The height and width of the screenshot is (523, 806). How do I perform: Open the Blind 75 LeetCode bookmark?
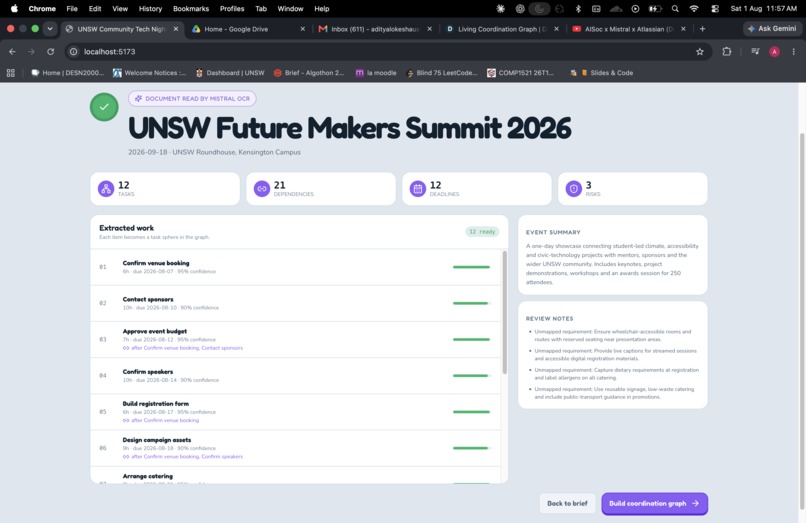point(442,73)
